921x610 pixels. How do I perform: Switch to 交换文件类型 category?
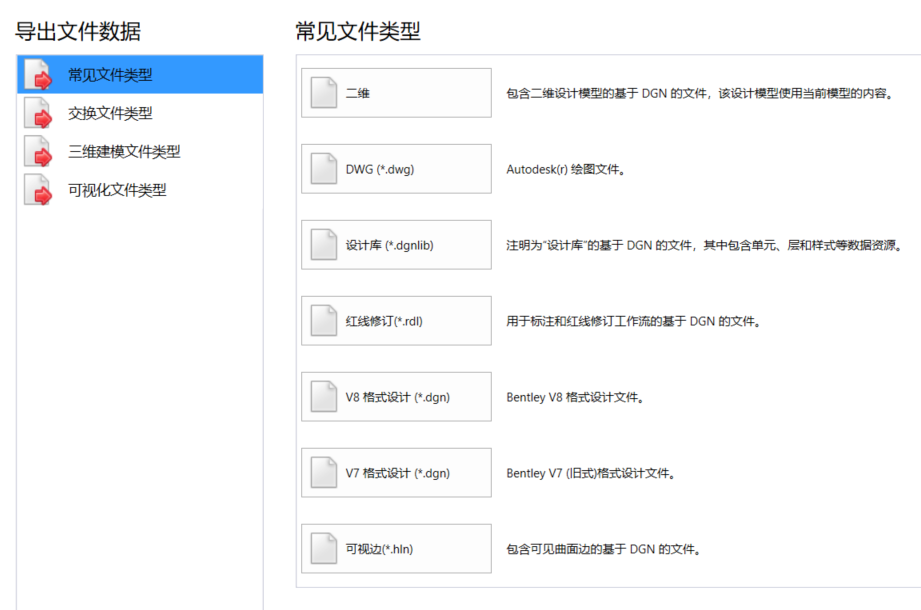110,113
